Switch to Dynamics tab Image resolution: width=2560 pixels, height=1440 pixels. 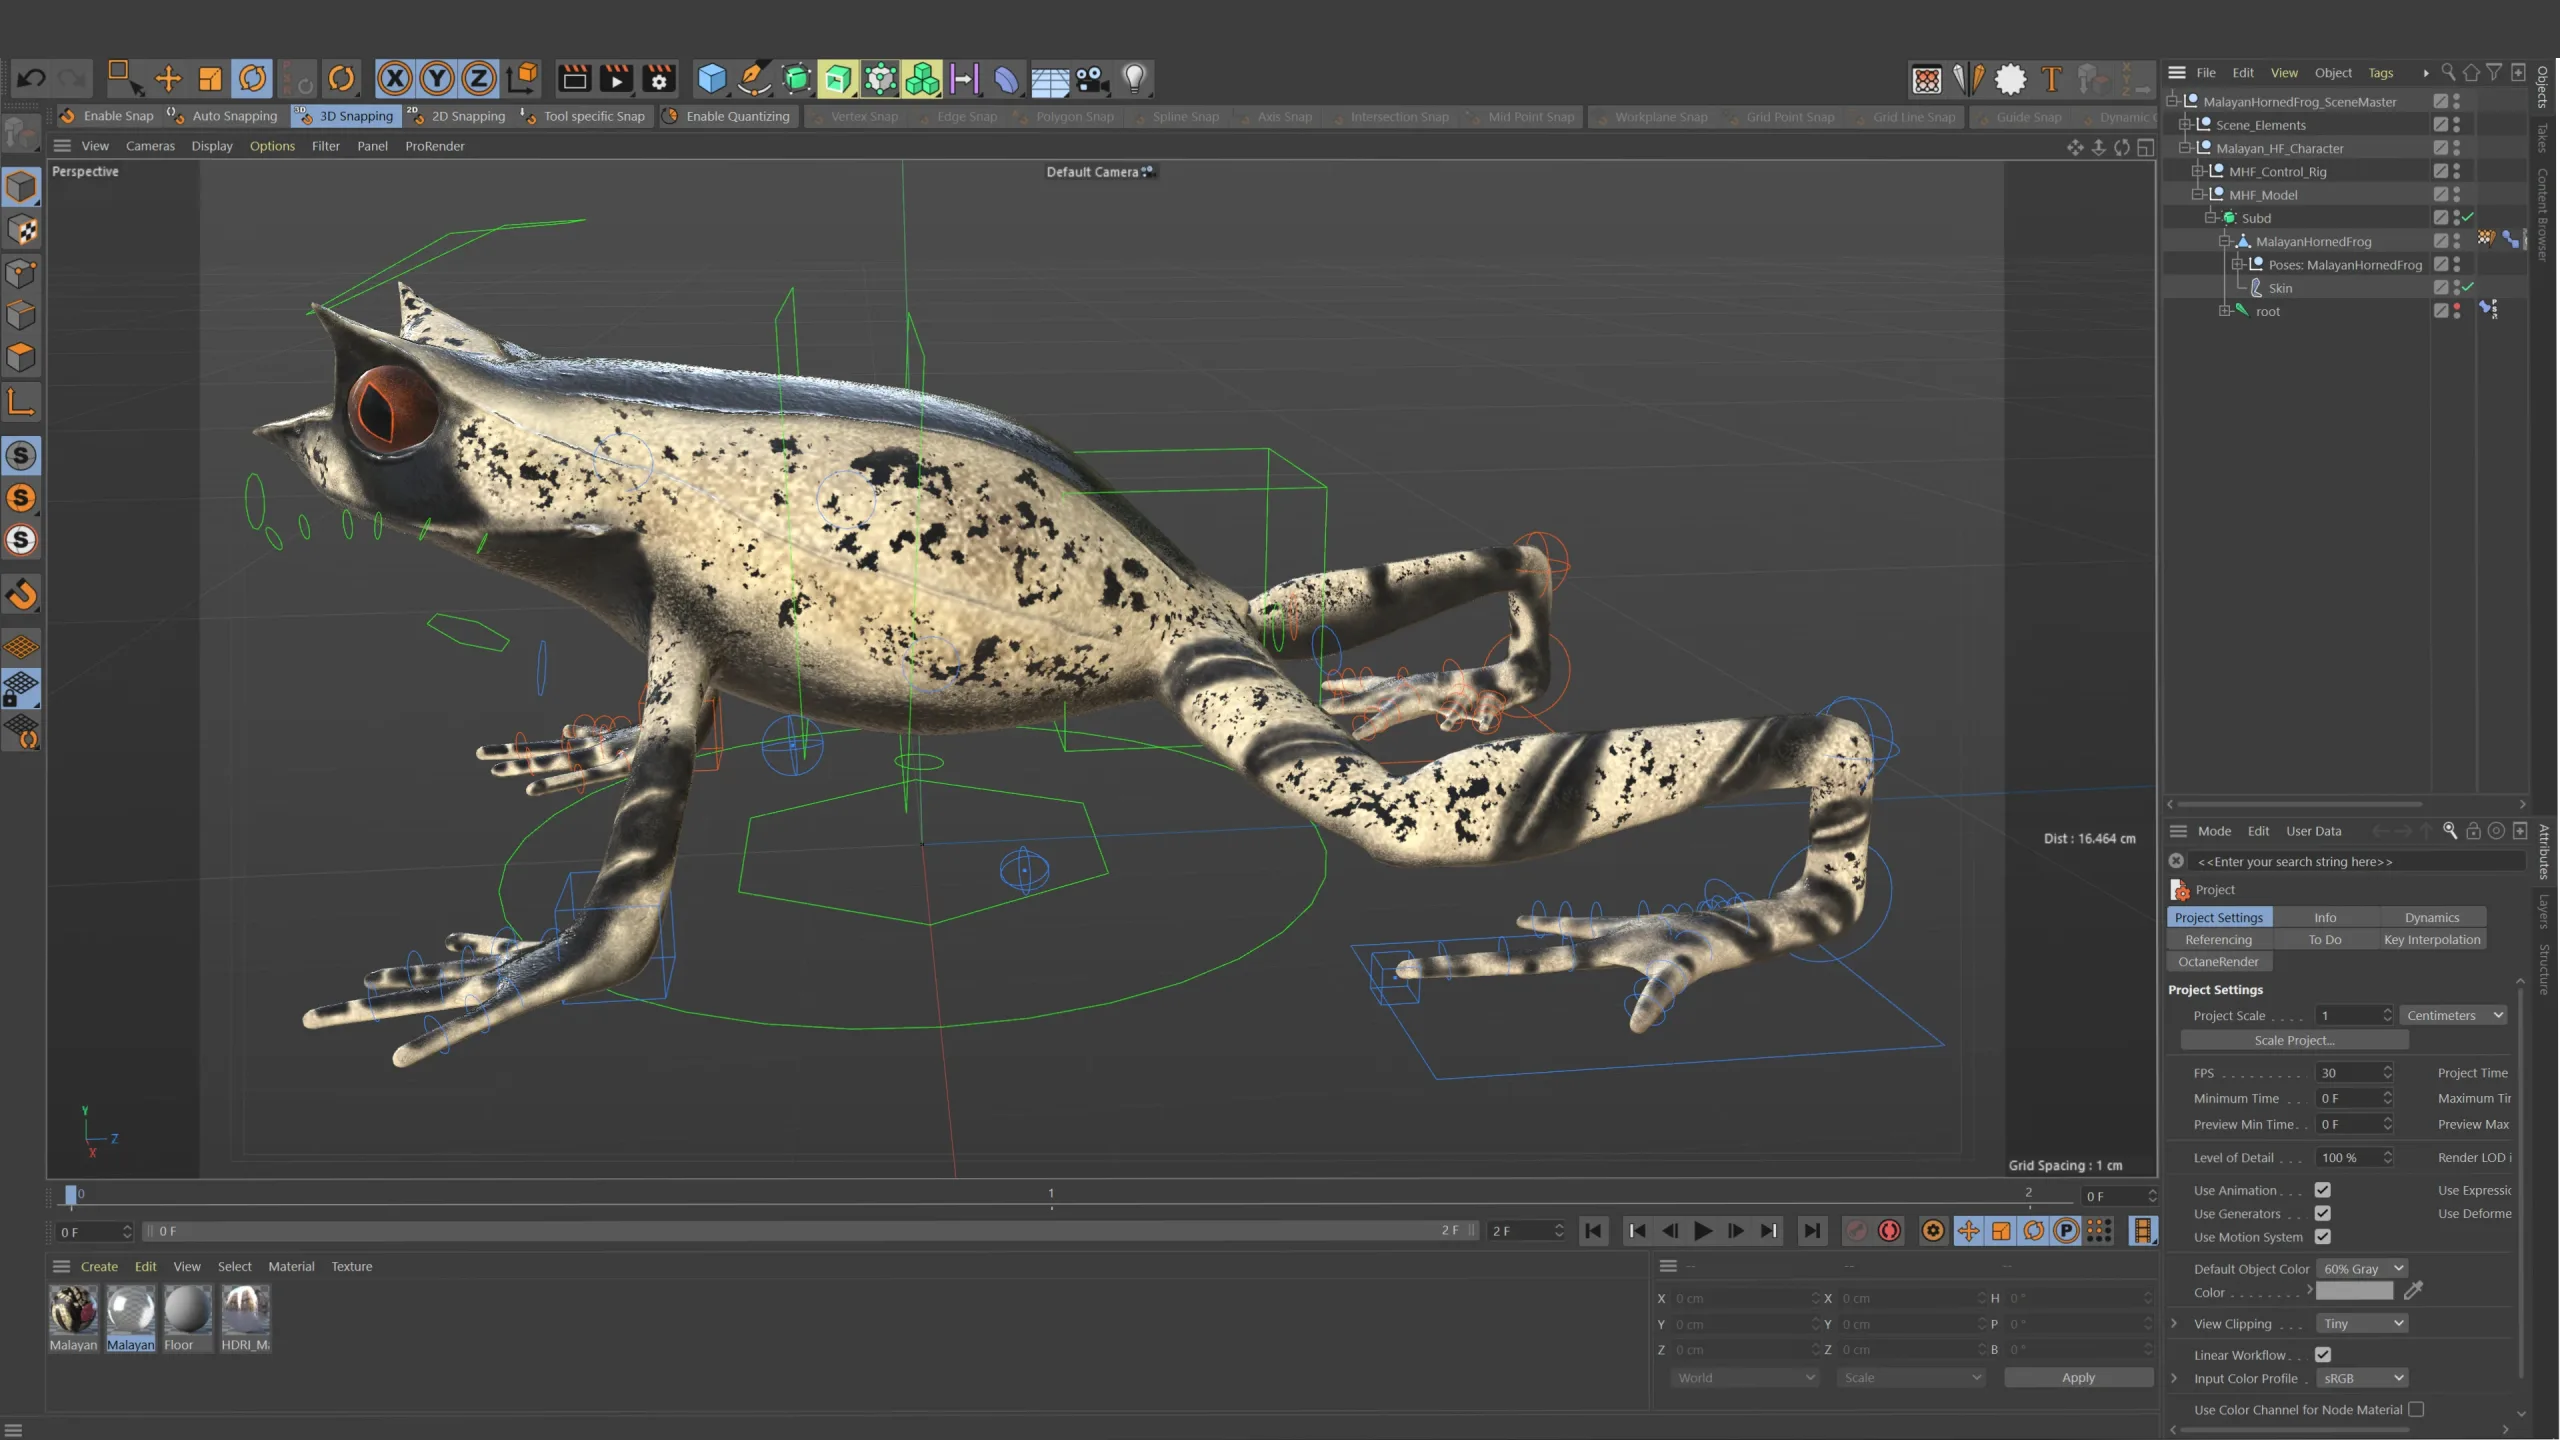[2431, 917]
